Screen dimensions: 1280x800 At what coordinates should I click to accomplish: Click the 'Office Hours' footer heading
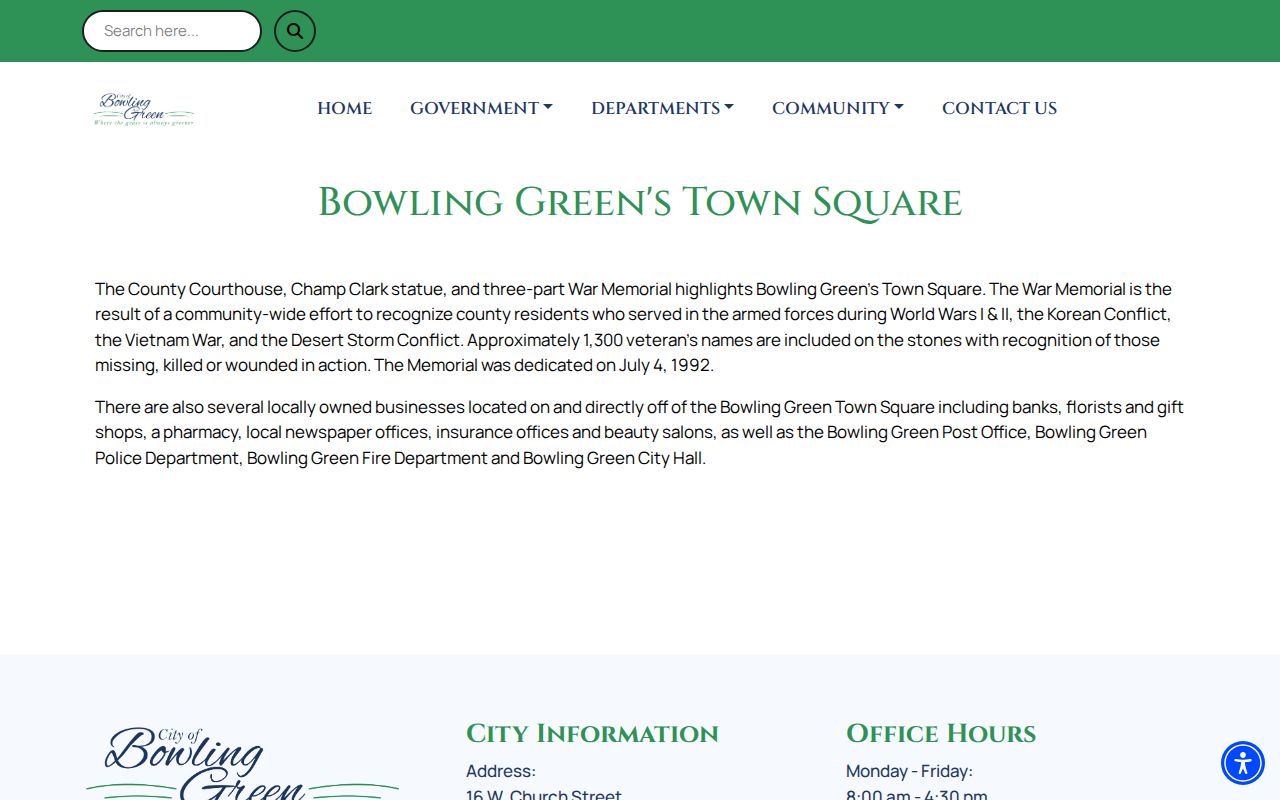941,733
